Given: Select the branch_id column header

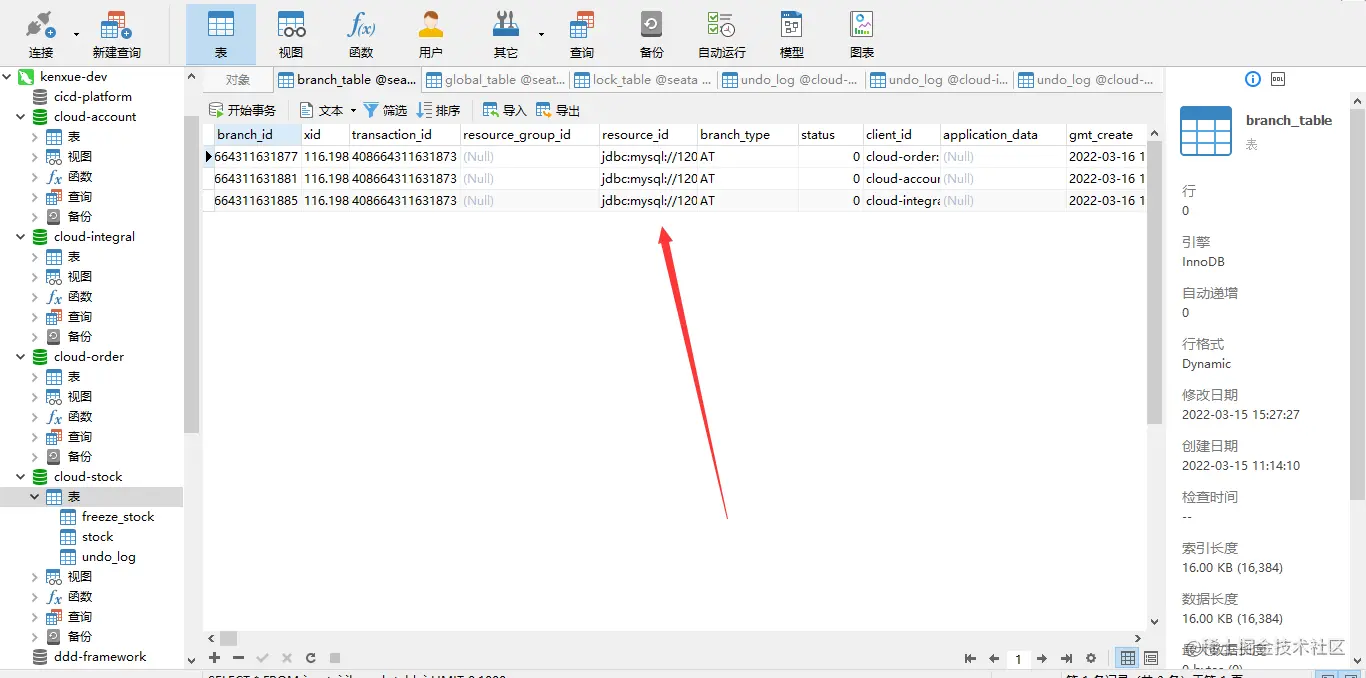Looking at the screenshot, I should click(257, 135).
